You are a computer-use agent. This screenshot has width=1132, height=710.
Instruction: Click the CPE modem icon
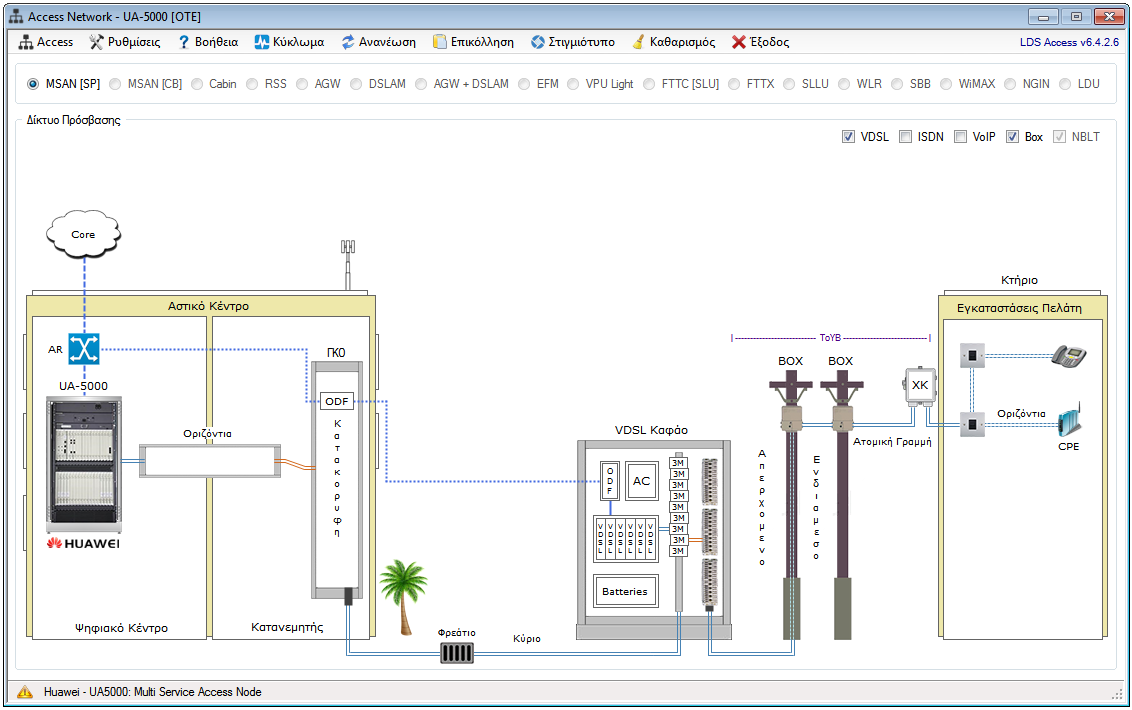click(x=1069, y=422)
